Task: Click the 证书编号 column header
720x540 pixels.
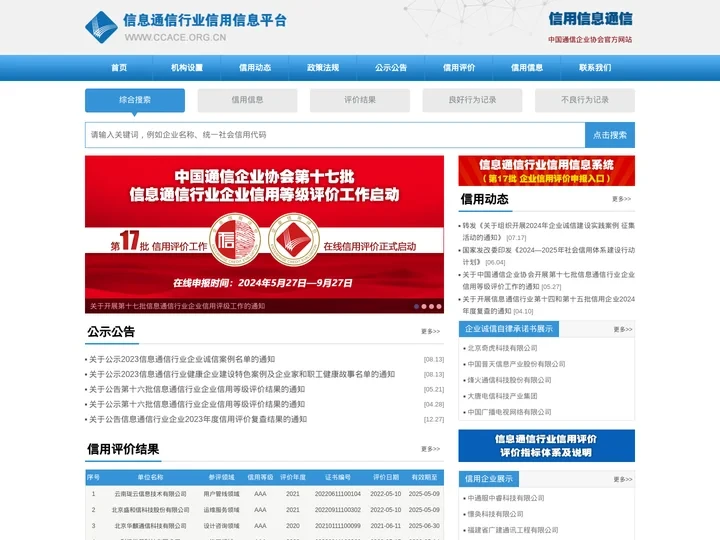Action: click(338, 478)
